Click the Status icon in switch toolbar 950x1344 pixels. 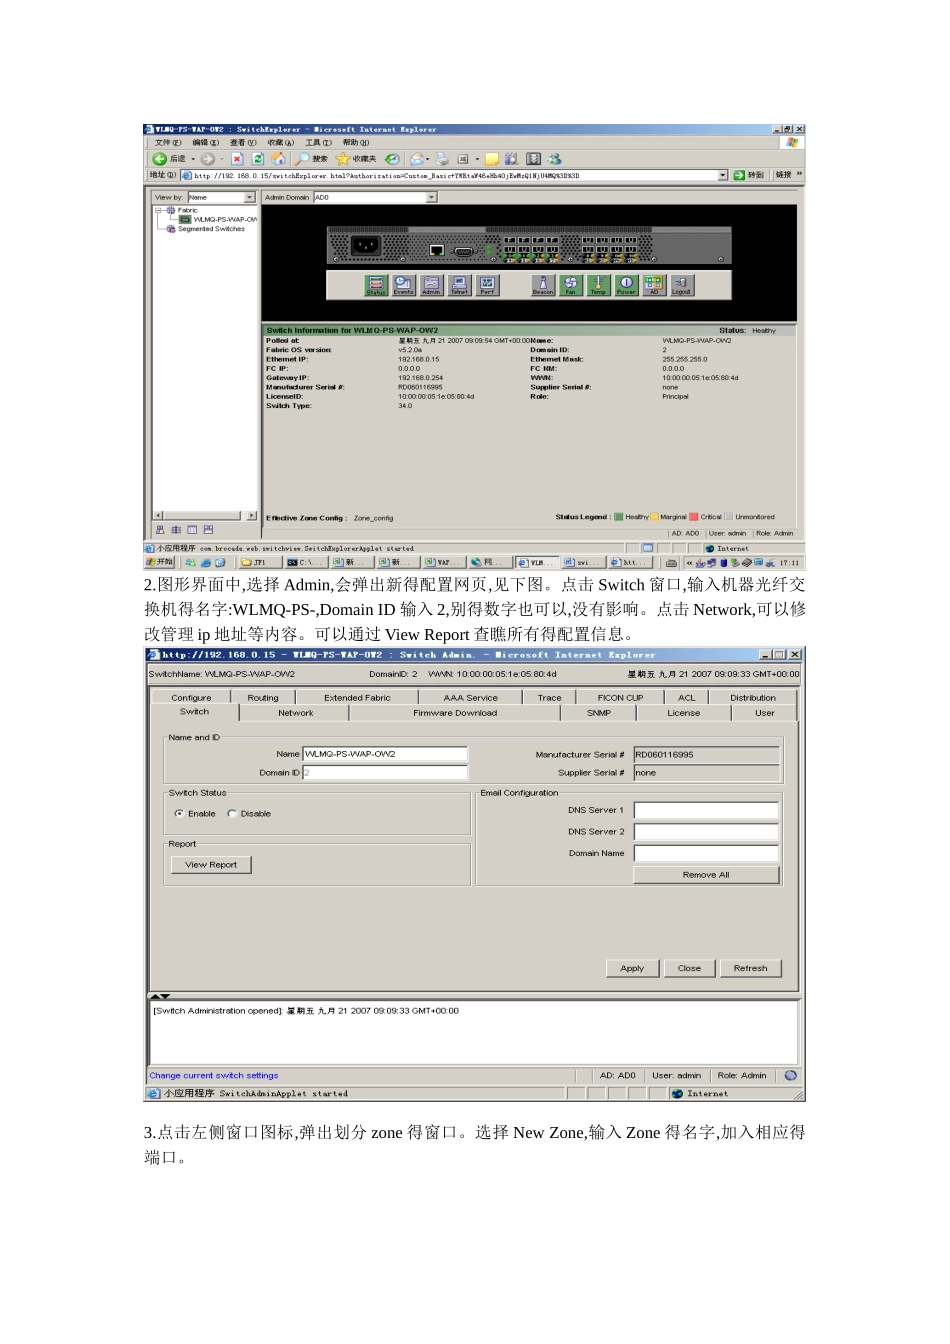pyautogui.click(x=375, y=285)
